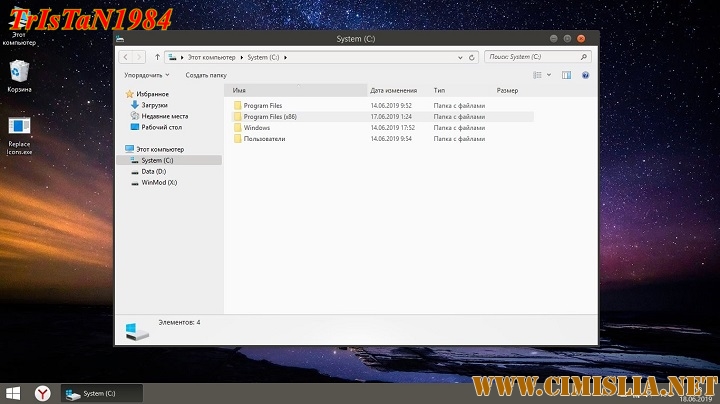Open the view options dropdown arrow

coord(549,75)
